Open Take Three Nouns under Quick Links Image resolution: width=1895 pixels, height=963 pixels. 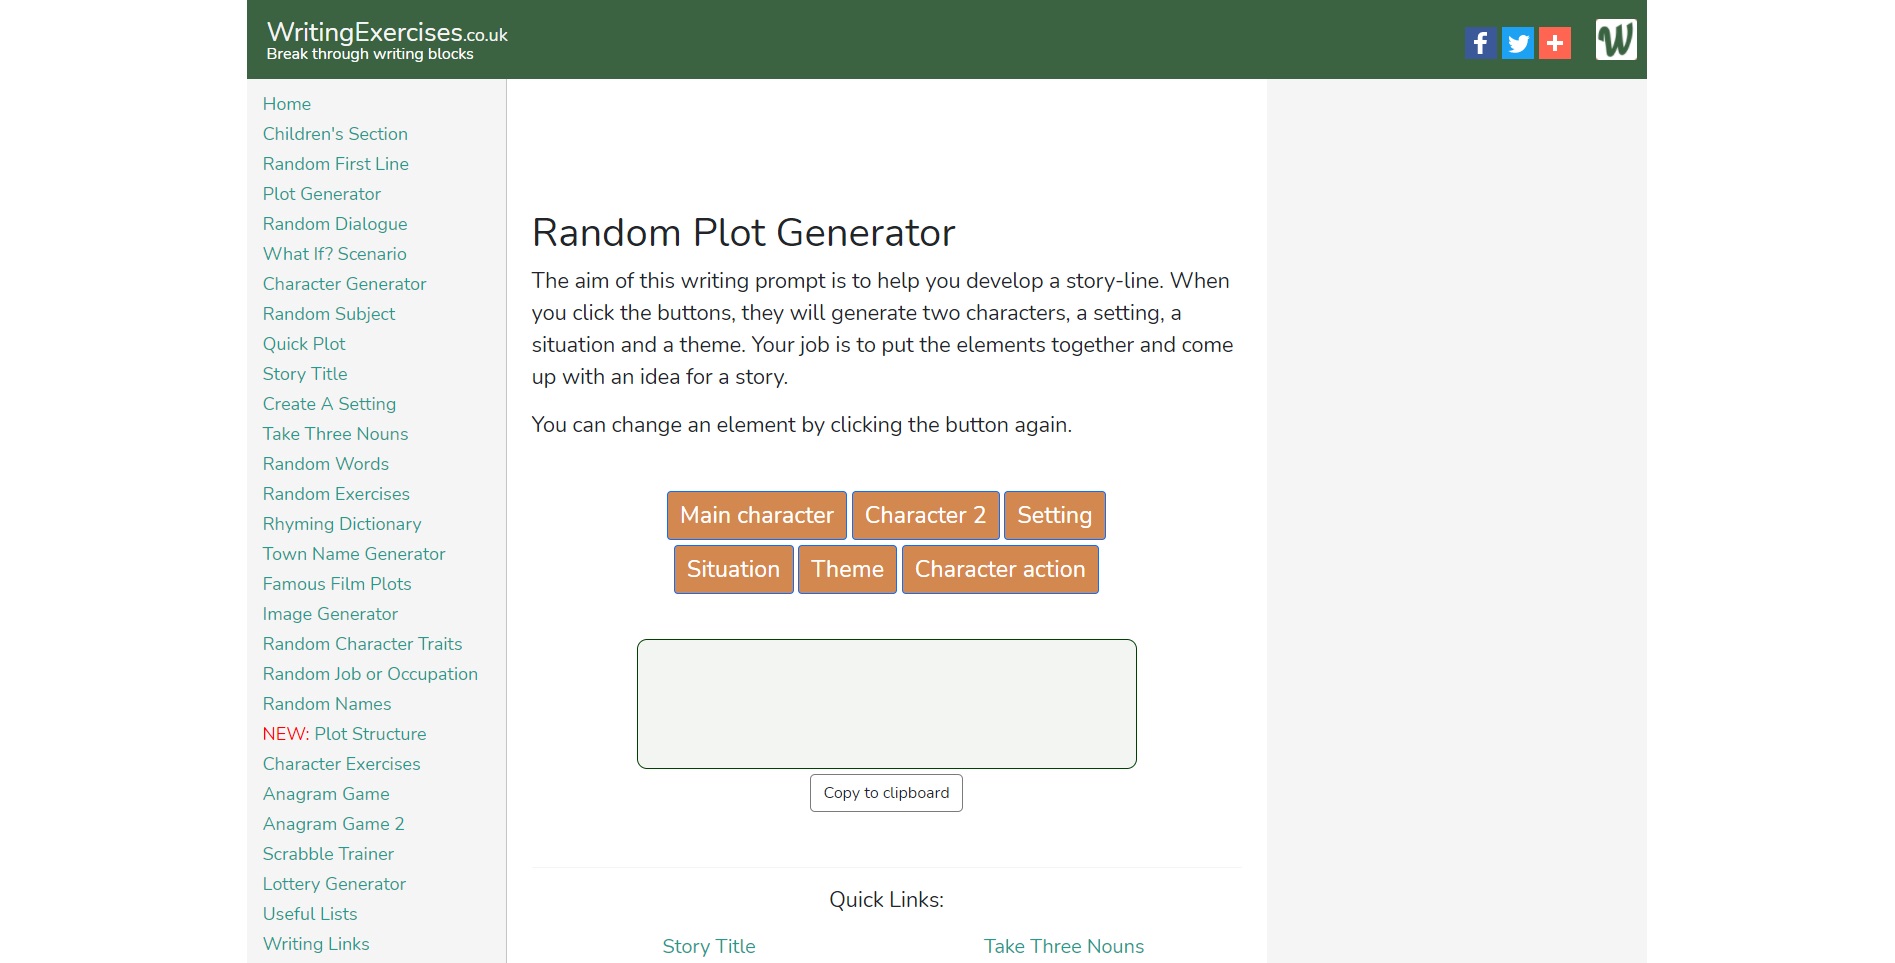[1064, 946]
